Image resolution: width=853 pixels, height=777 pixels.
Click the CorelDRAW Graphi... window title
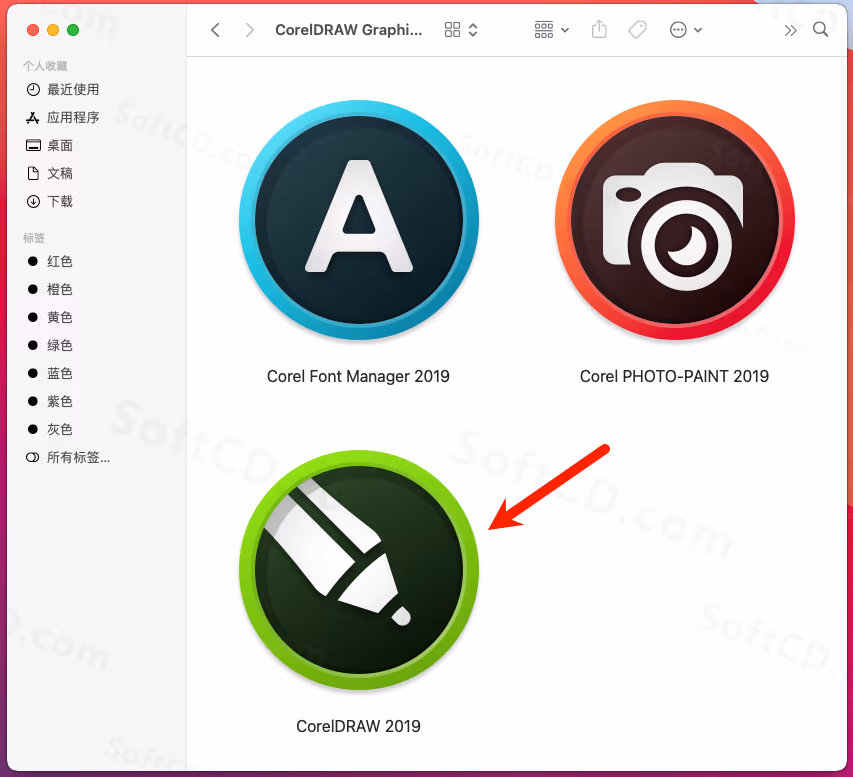[349, 30]
